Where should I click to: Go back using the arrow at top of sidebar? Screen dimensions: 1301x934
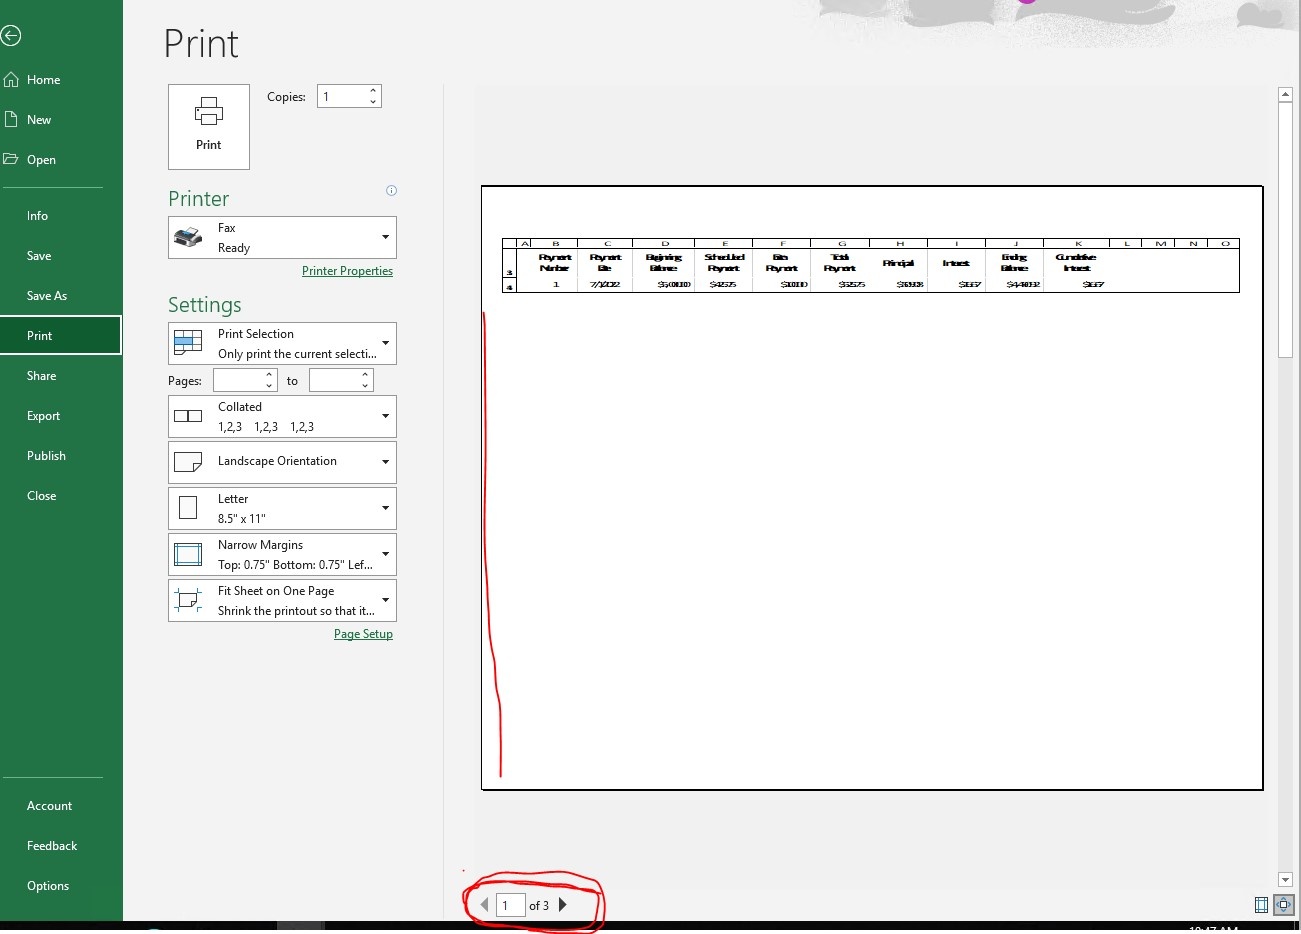click(11, 36)
